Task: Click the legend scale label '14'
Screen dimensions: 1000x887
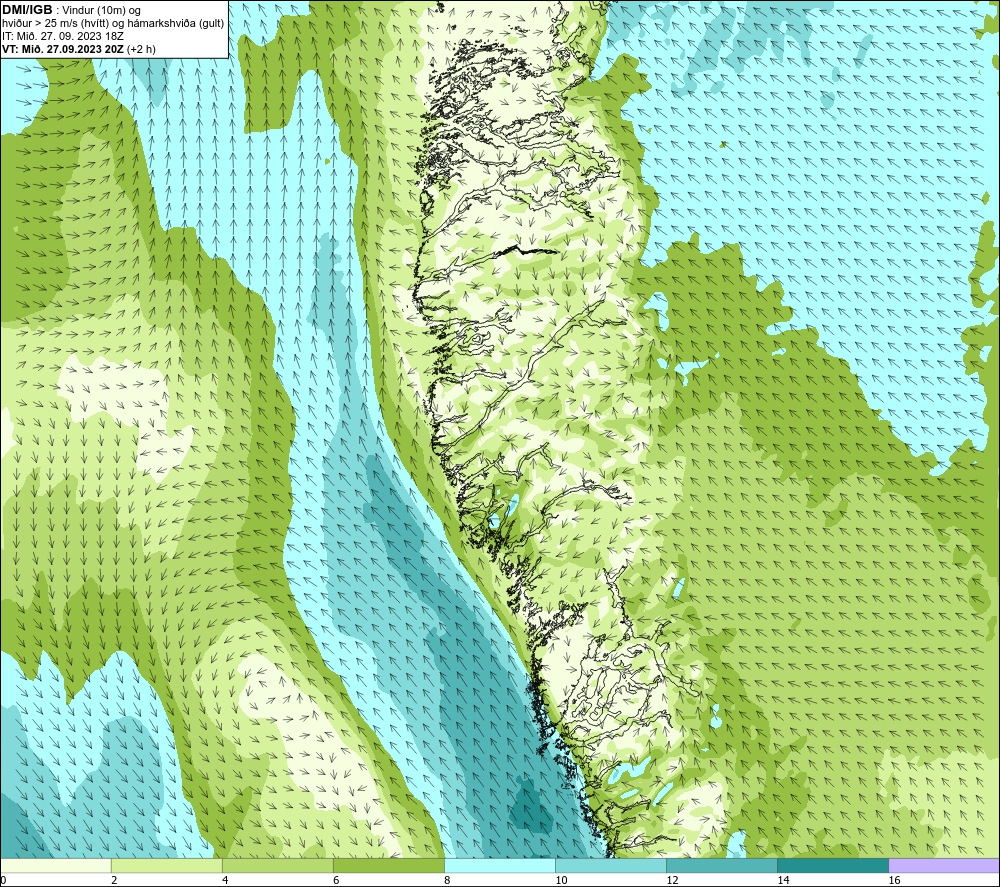Action: coord(783,880)
